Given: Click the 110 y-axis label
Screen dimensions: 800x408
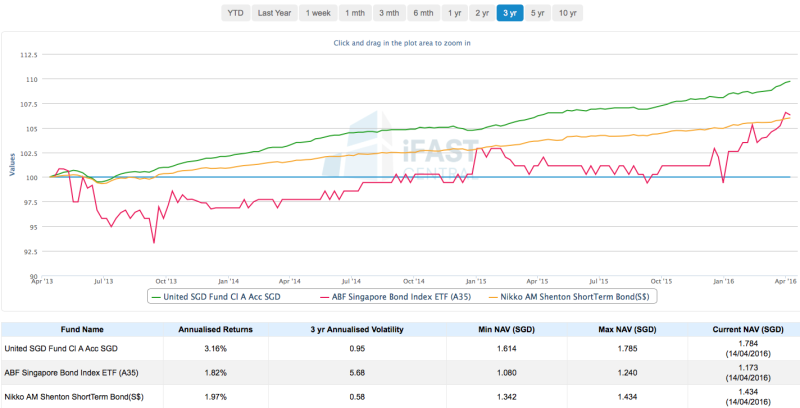Looking at the screenshot, I should point(33,79).
